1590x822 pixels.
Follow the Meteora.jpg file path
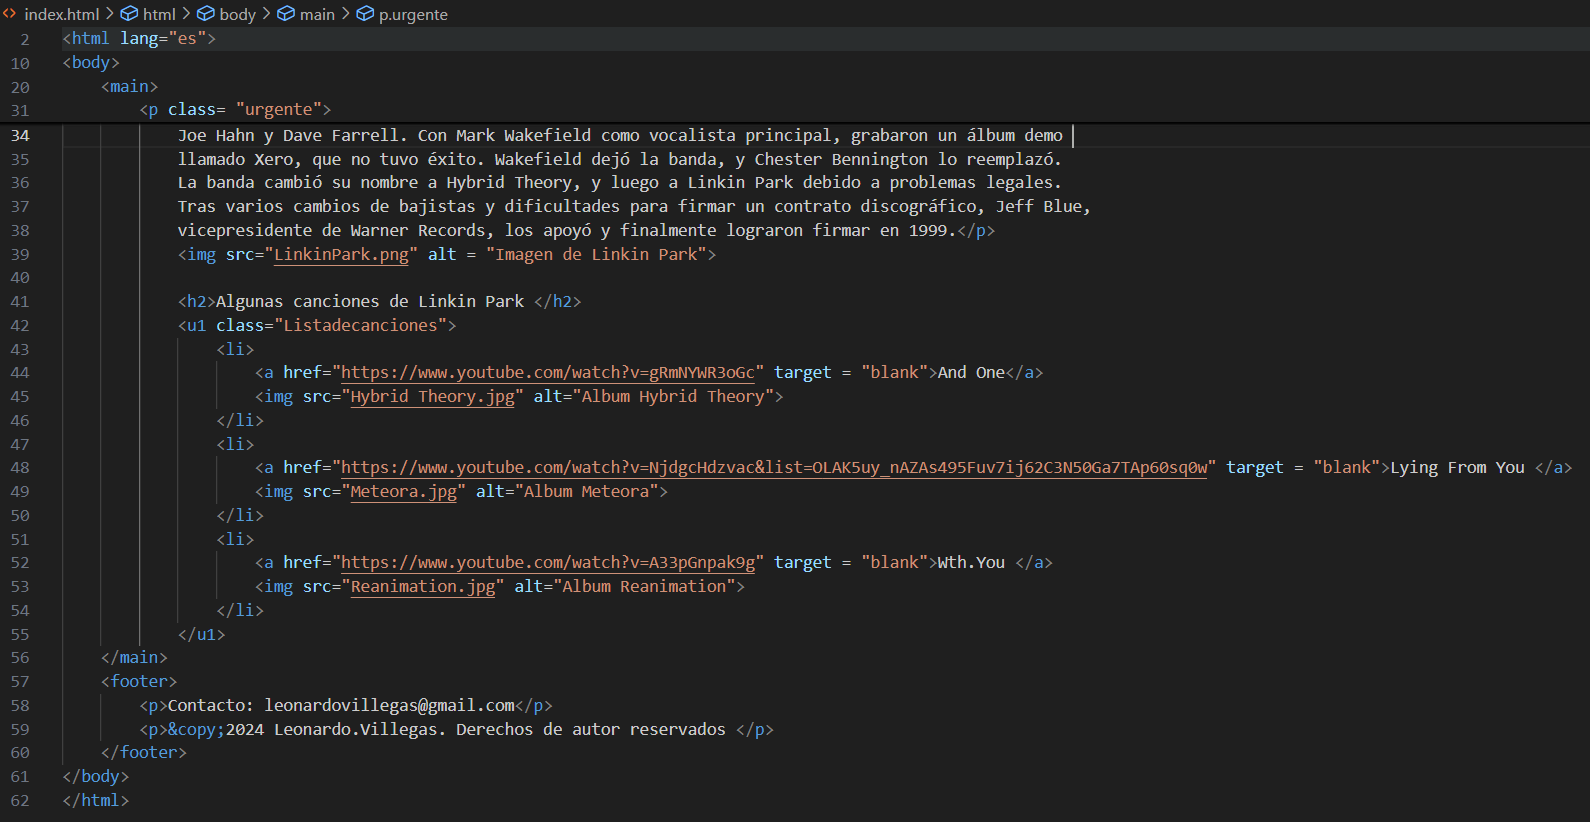click(404, 492)
